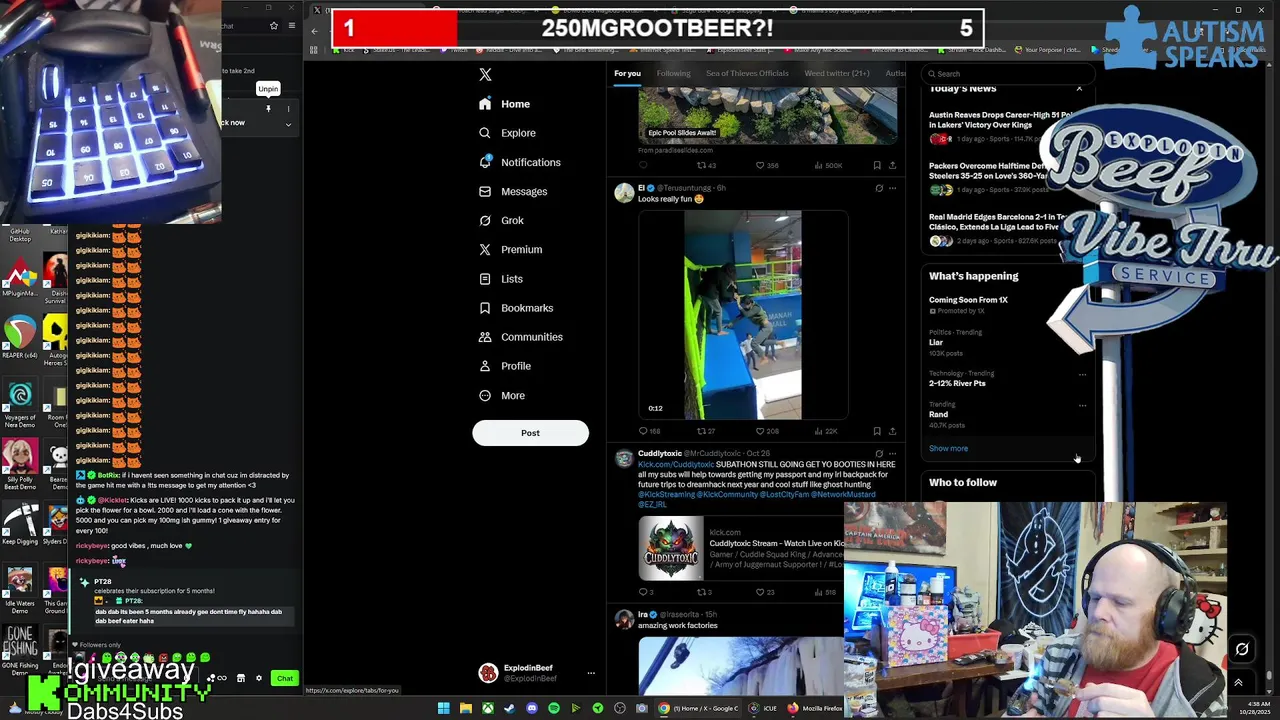Open El's profile avatar
The width and height of the screenshot is (1280, 720).
624,193
